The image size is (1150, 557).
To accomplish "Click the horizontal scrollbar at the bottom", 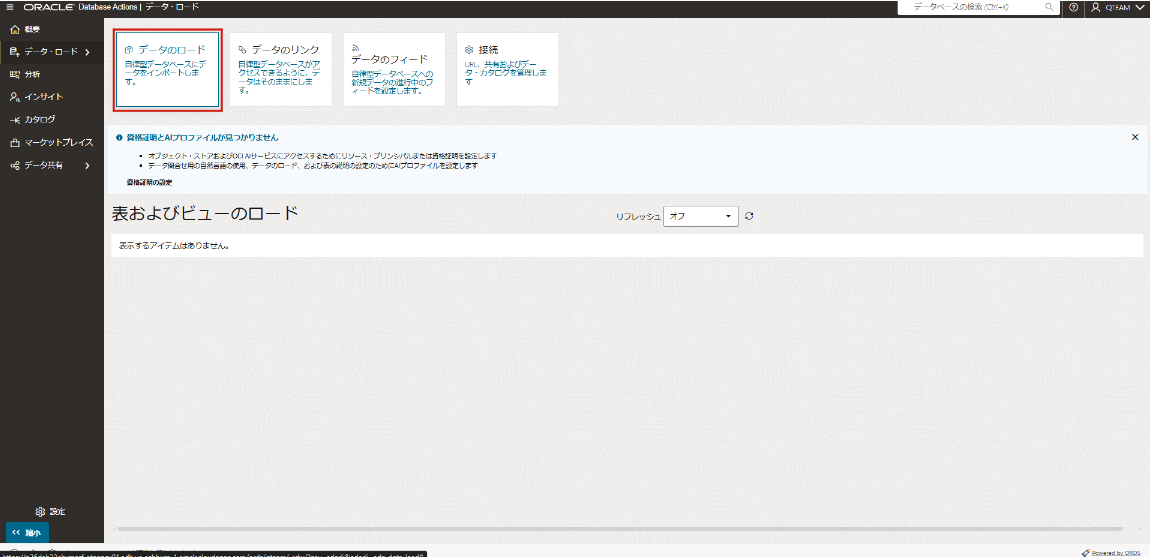I will tap(619, 528).
